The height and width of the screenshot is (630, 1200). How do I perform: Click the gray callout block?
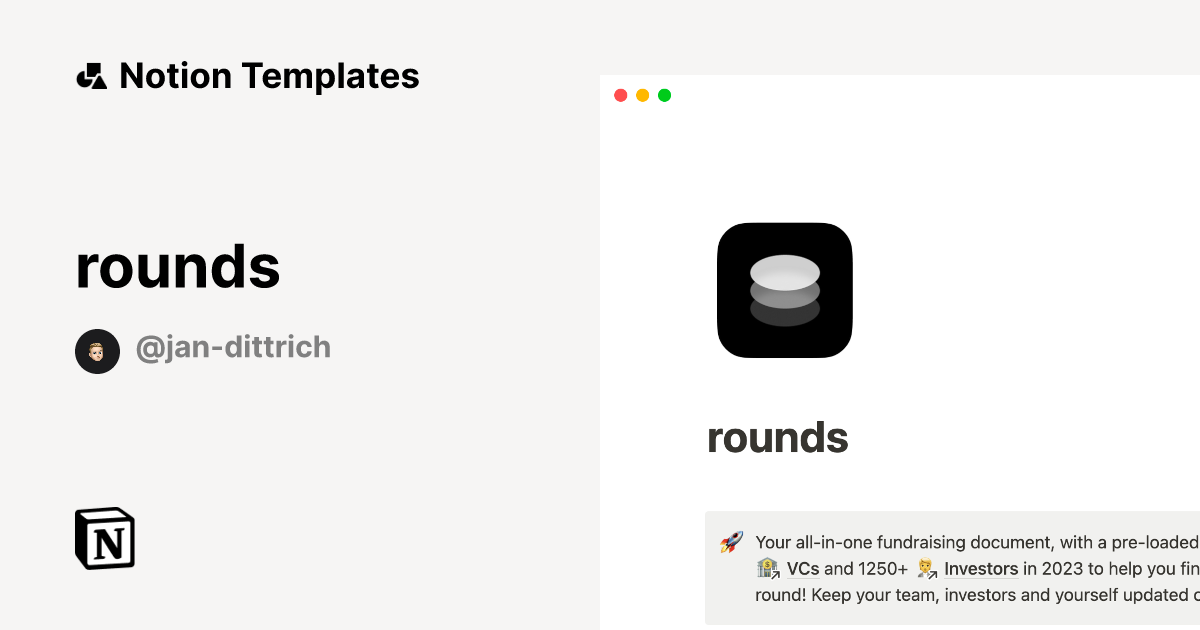(x=950, y=568)
